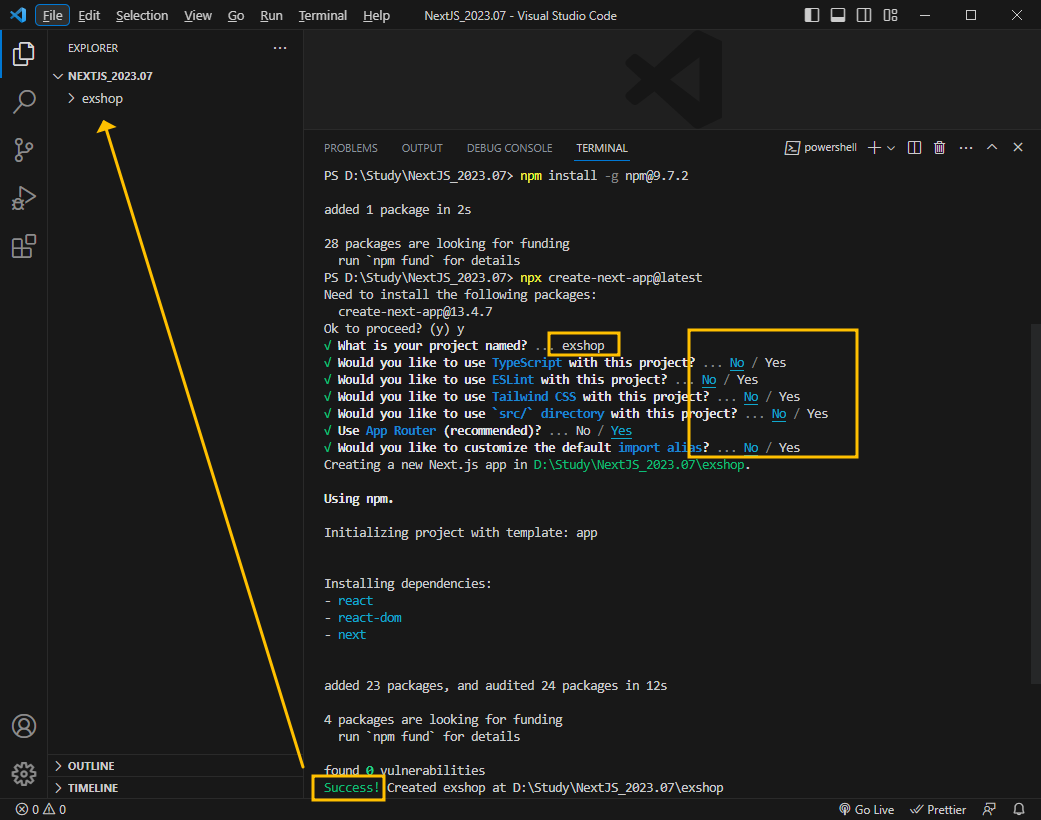This screenshot has height=820, width=1041.
Task: Switch to the OUTPUT tab
Action: pyautogui.click(x=422, y=148)
